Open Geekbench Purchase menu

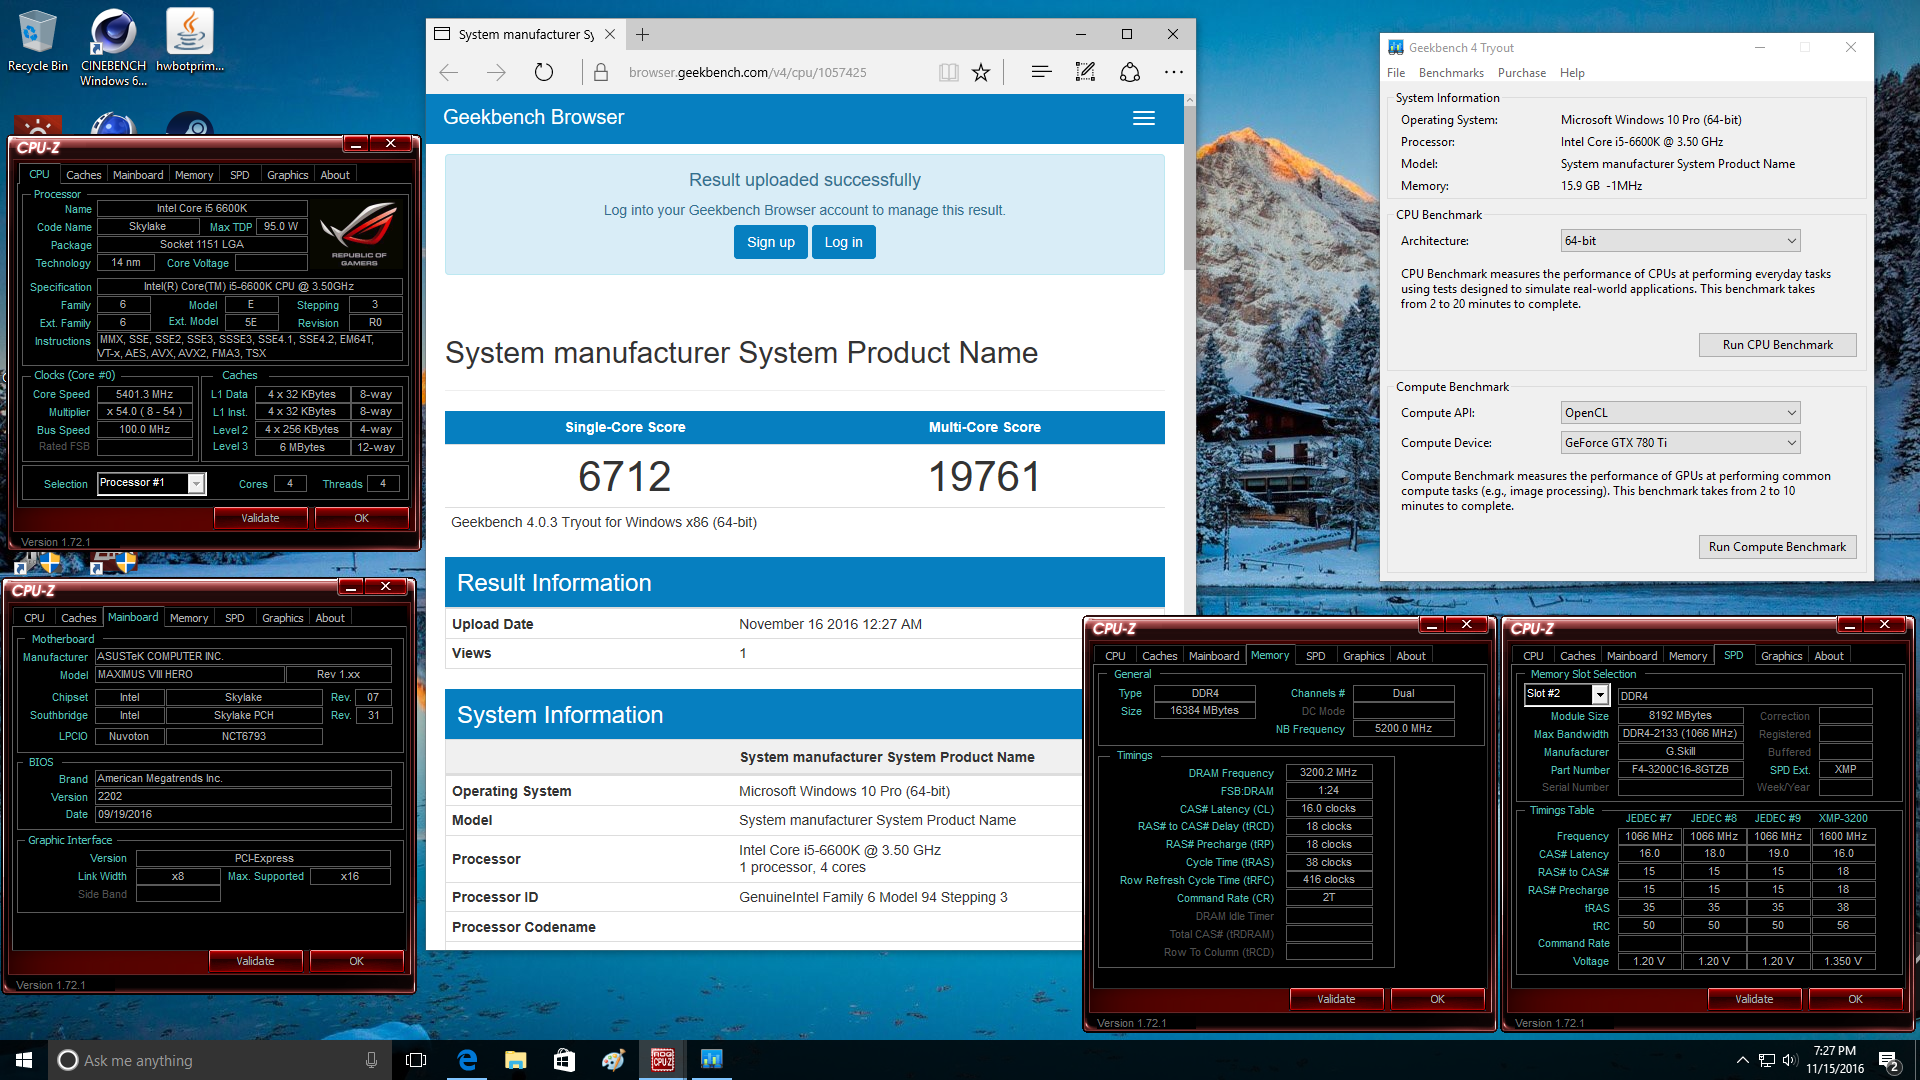(x=1521, y=73)
